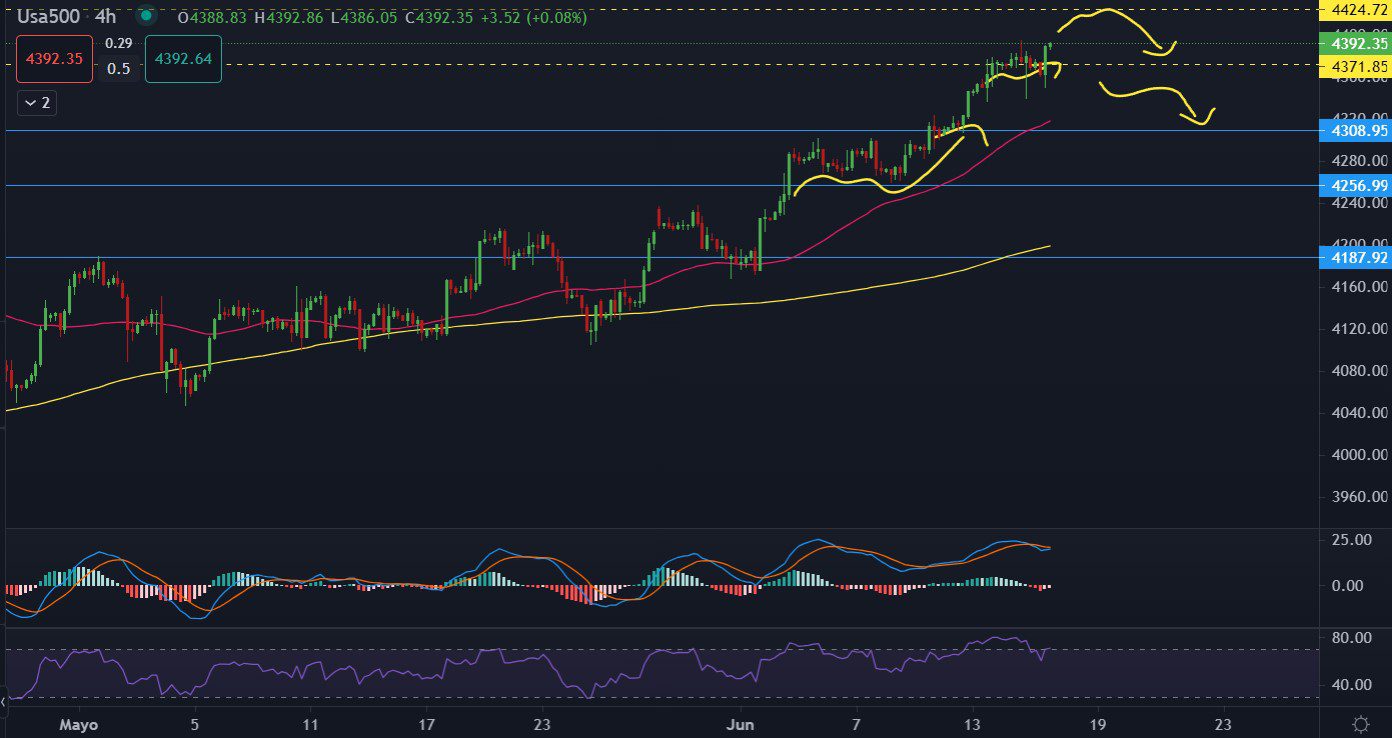Select the yellow 4371.85 price label
This screenshot has width=1392, height=738.
point(1354,65)
